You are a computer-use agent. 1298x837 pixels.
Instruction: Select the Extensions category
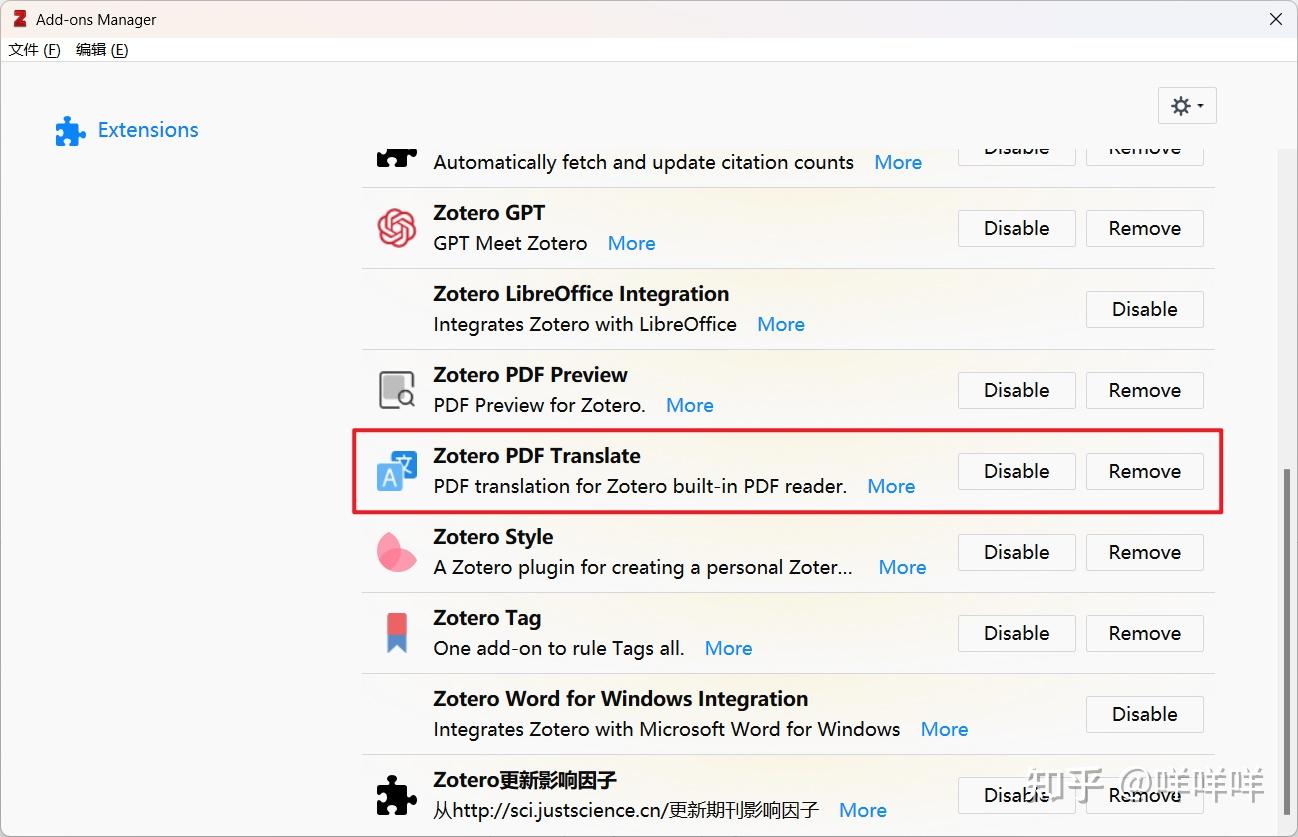click(127, 130)
